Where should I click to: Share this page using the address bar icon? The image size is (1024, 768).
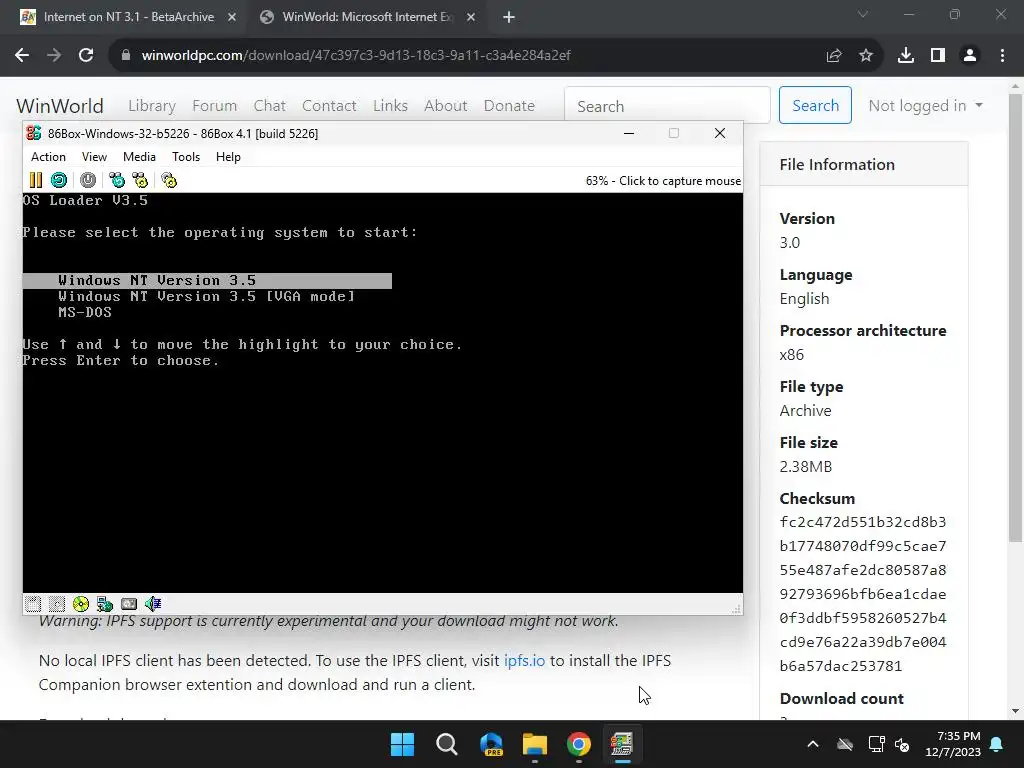point(833,56)
